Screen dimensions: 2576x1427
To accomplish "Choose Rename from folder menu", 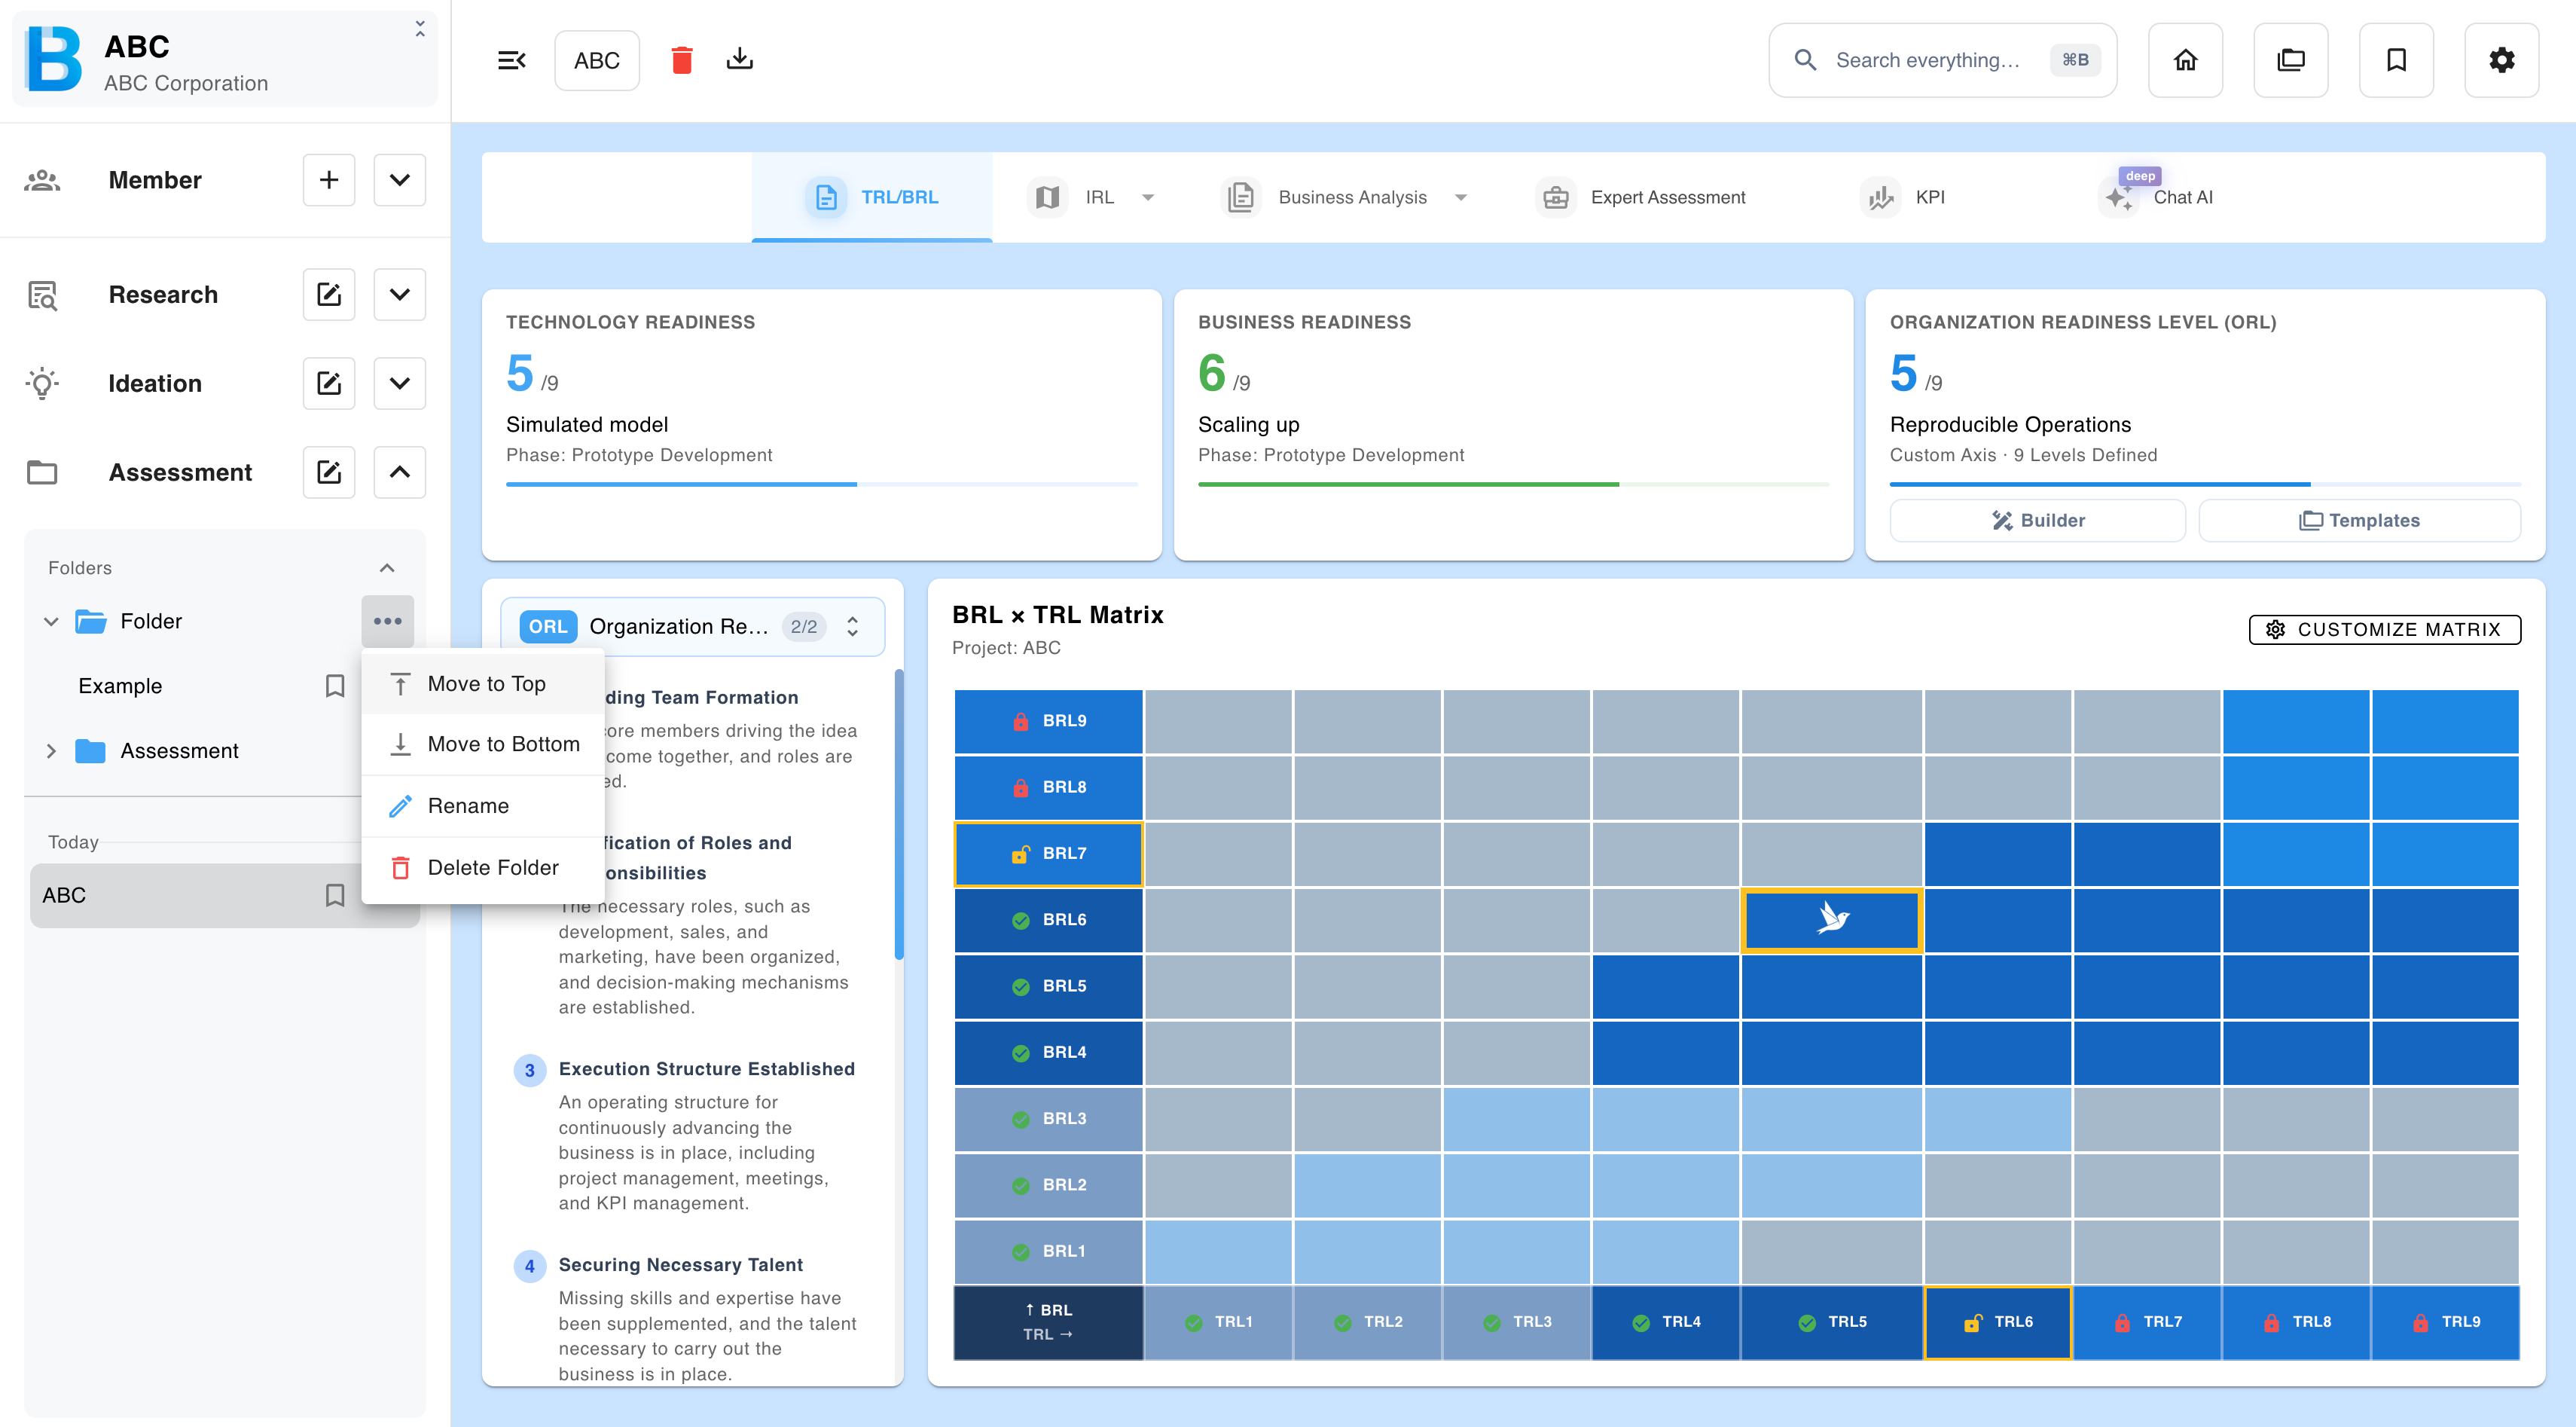I will [483, 806].
